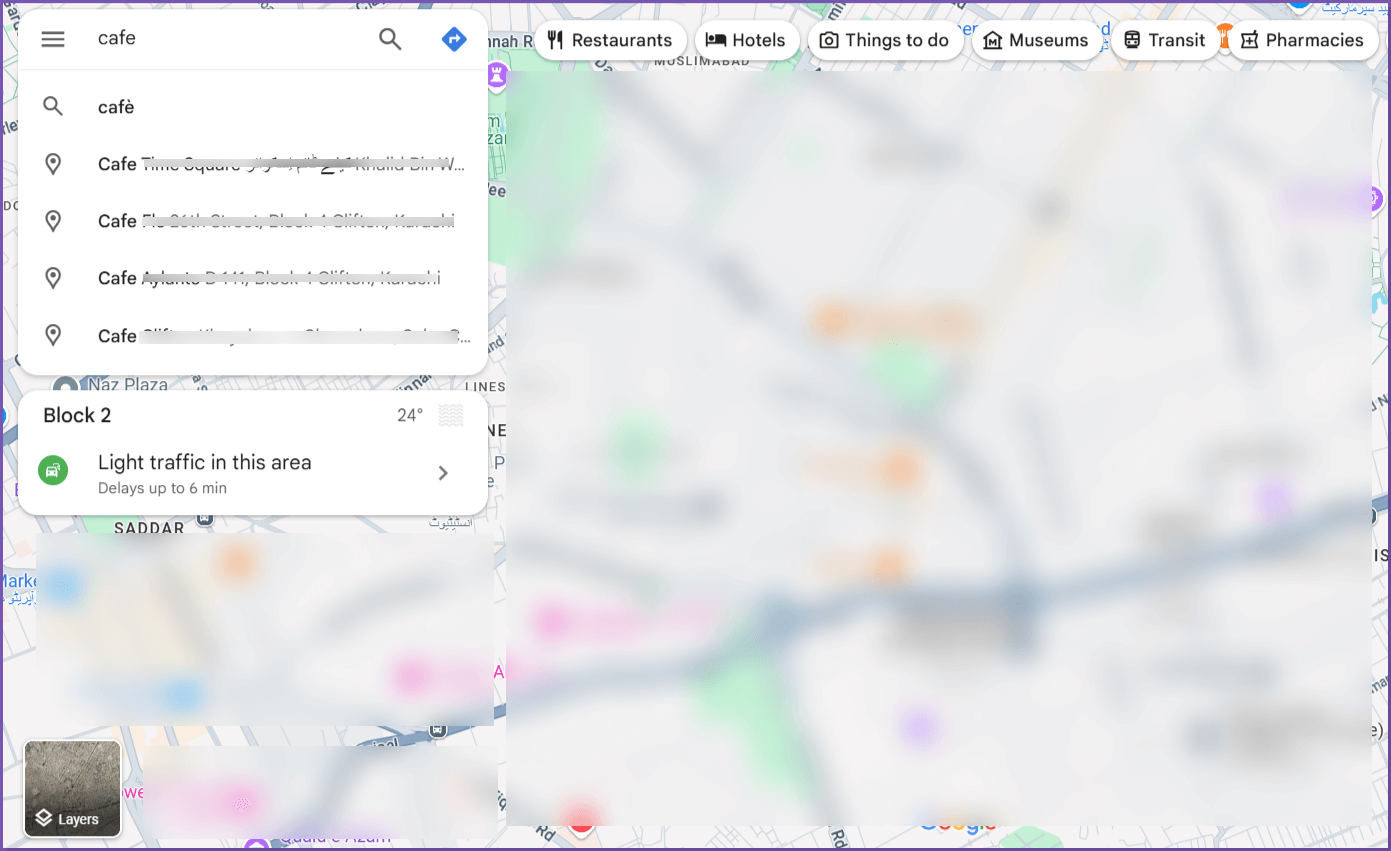Click the weather icon next to 24°

coord(451,414)
